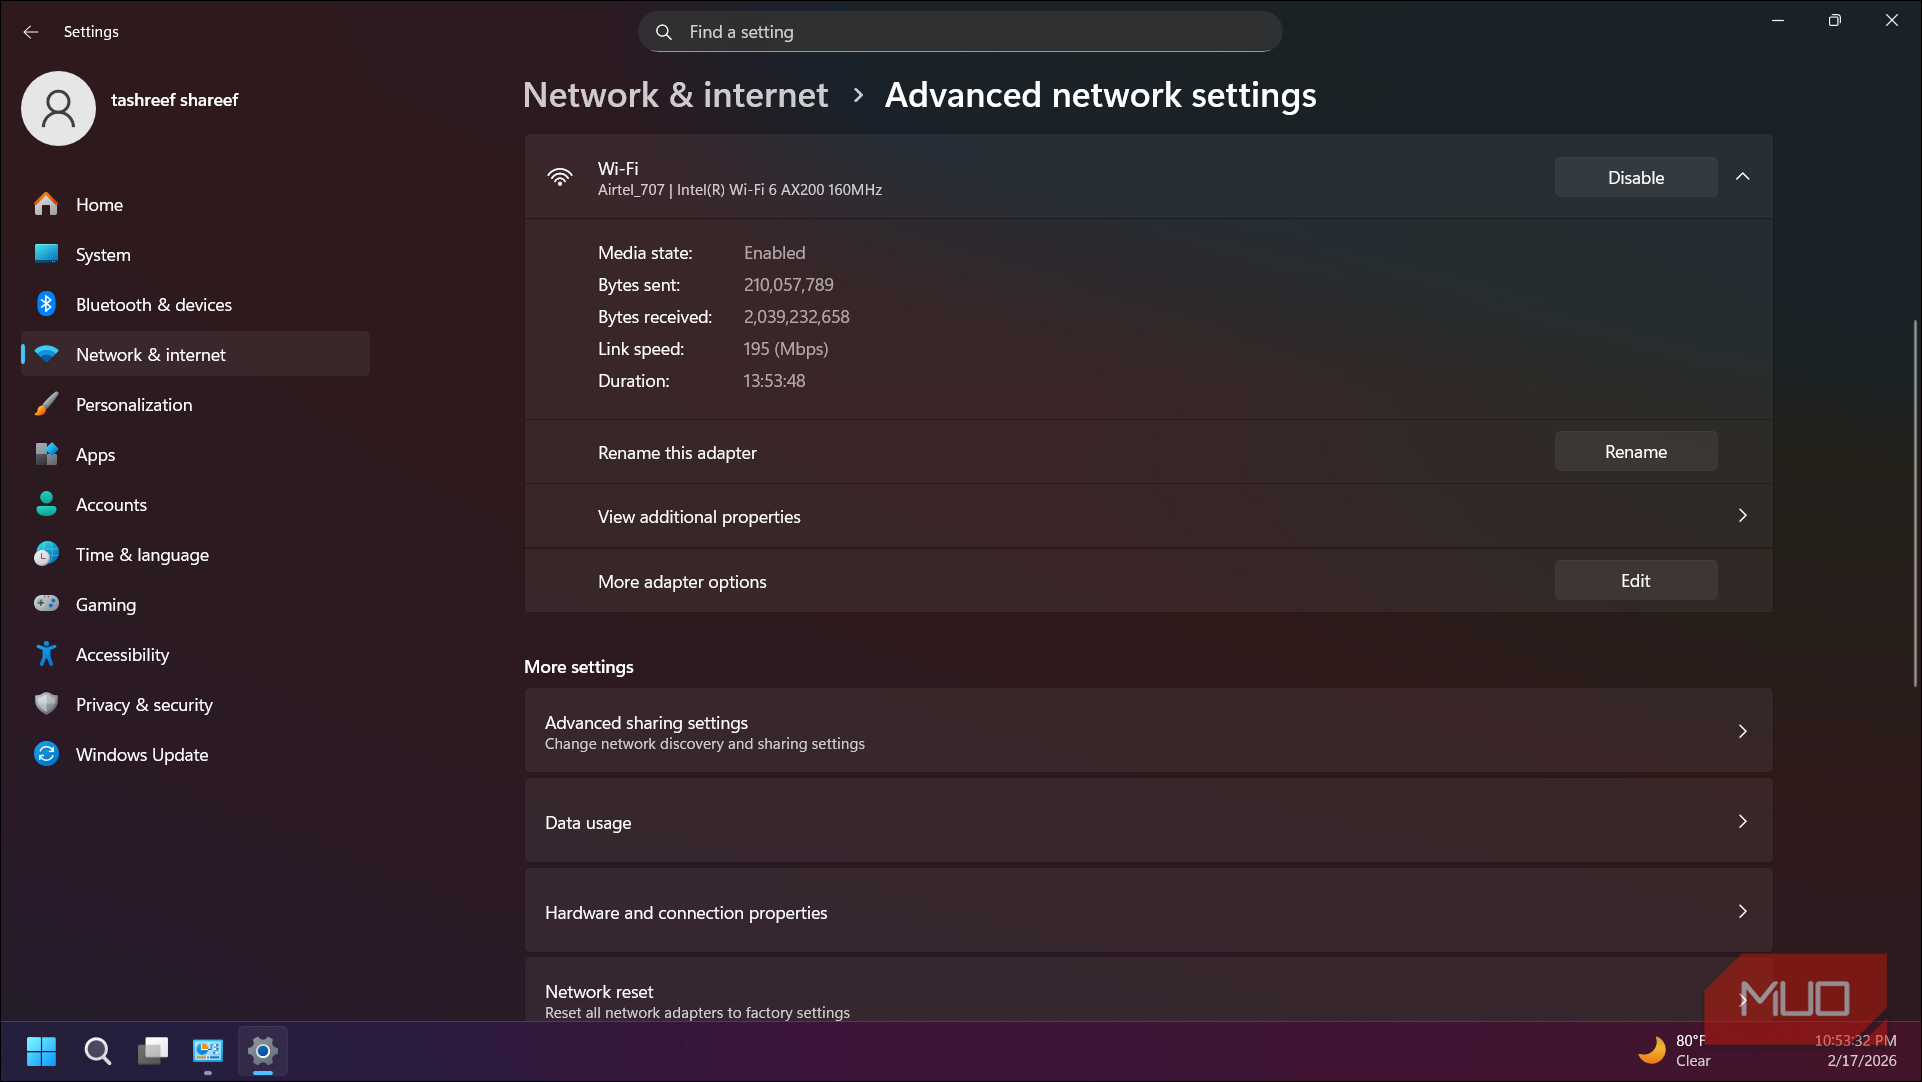Collapse the Wi-Fi adapter details

tap(1743, 177)
